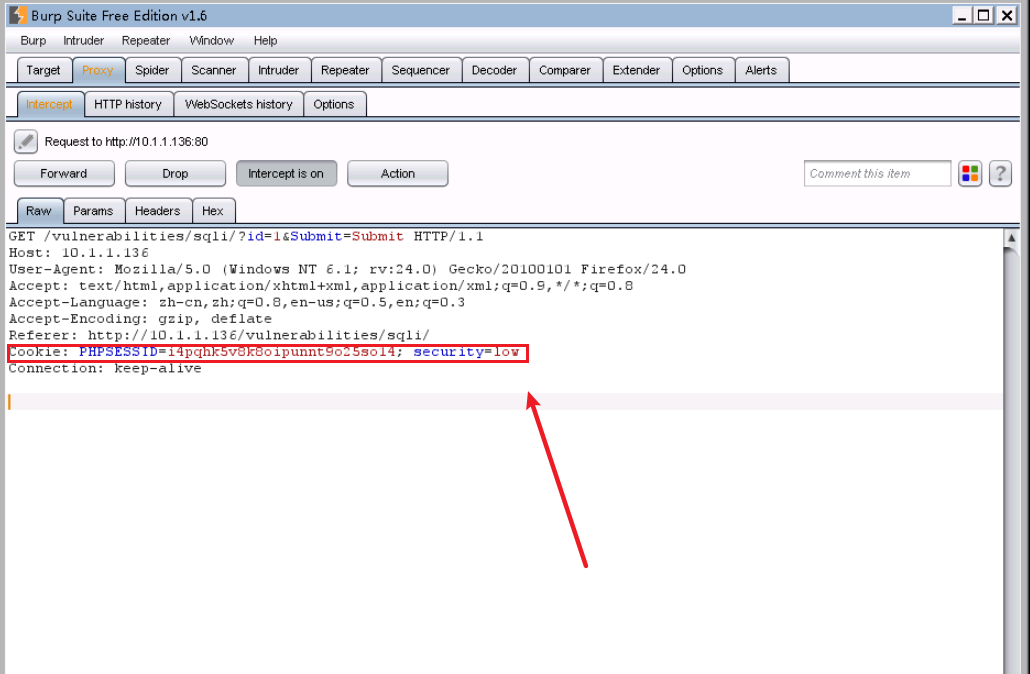The height and width of the screenshot is (674, 1030).
Task: Drop the intercepted request
Action: [x=175, y=173]
